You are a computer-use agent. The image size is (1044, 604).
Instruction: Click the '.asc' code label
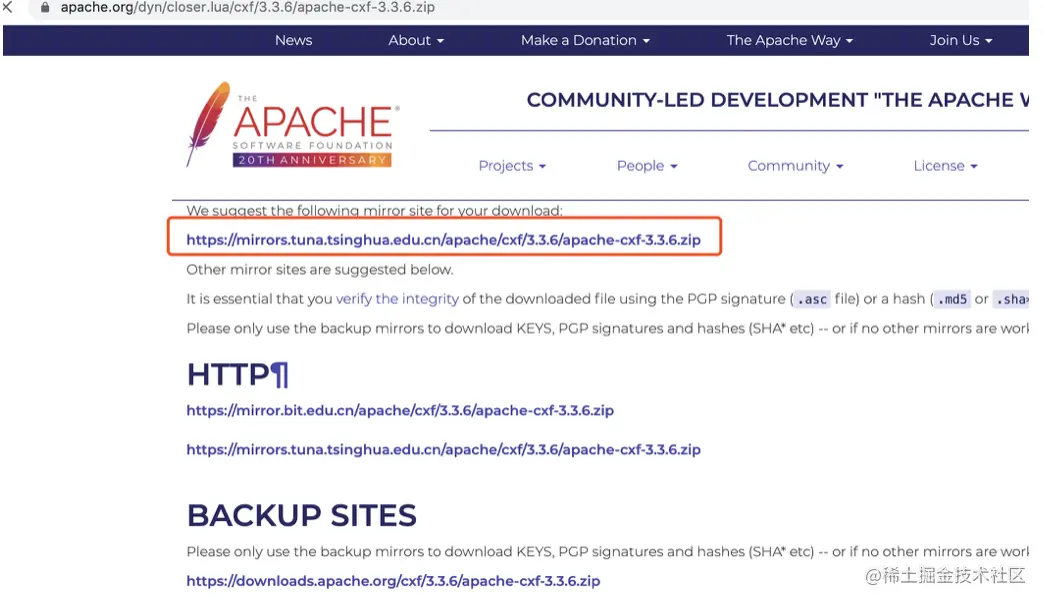(x=812, y=300)
